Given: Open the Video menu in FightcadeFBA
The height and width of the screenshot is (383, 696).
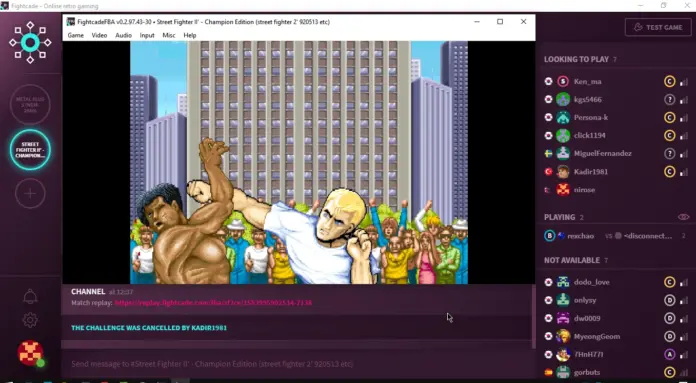Looking at the screenshot, I should click(x=99, y=35).
